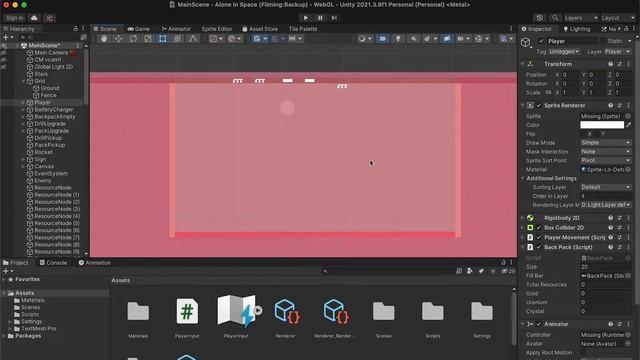Image resolution: width=640 pixels, height=360 pixels.
Task: Switch to the Lighting tab
Action: [x=577, y=29]
